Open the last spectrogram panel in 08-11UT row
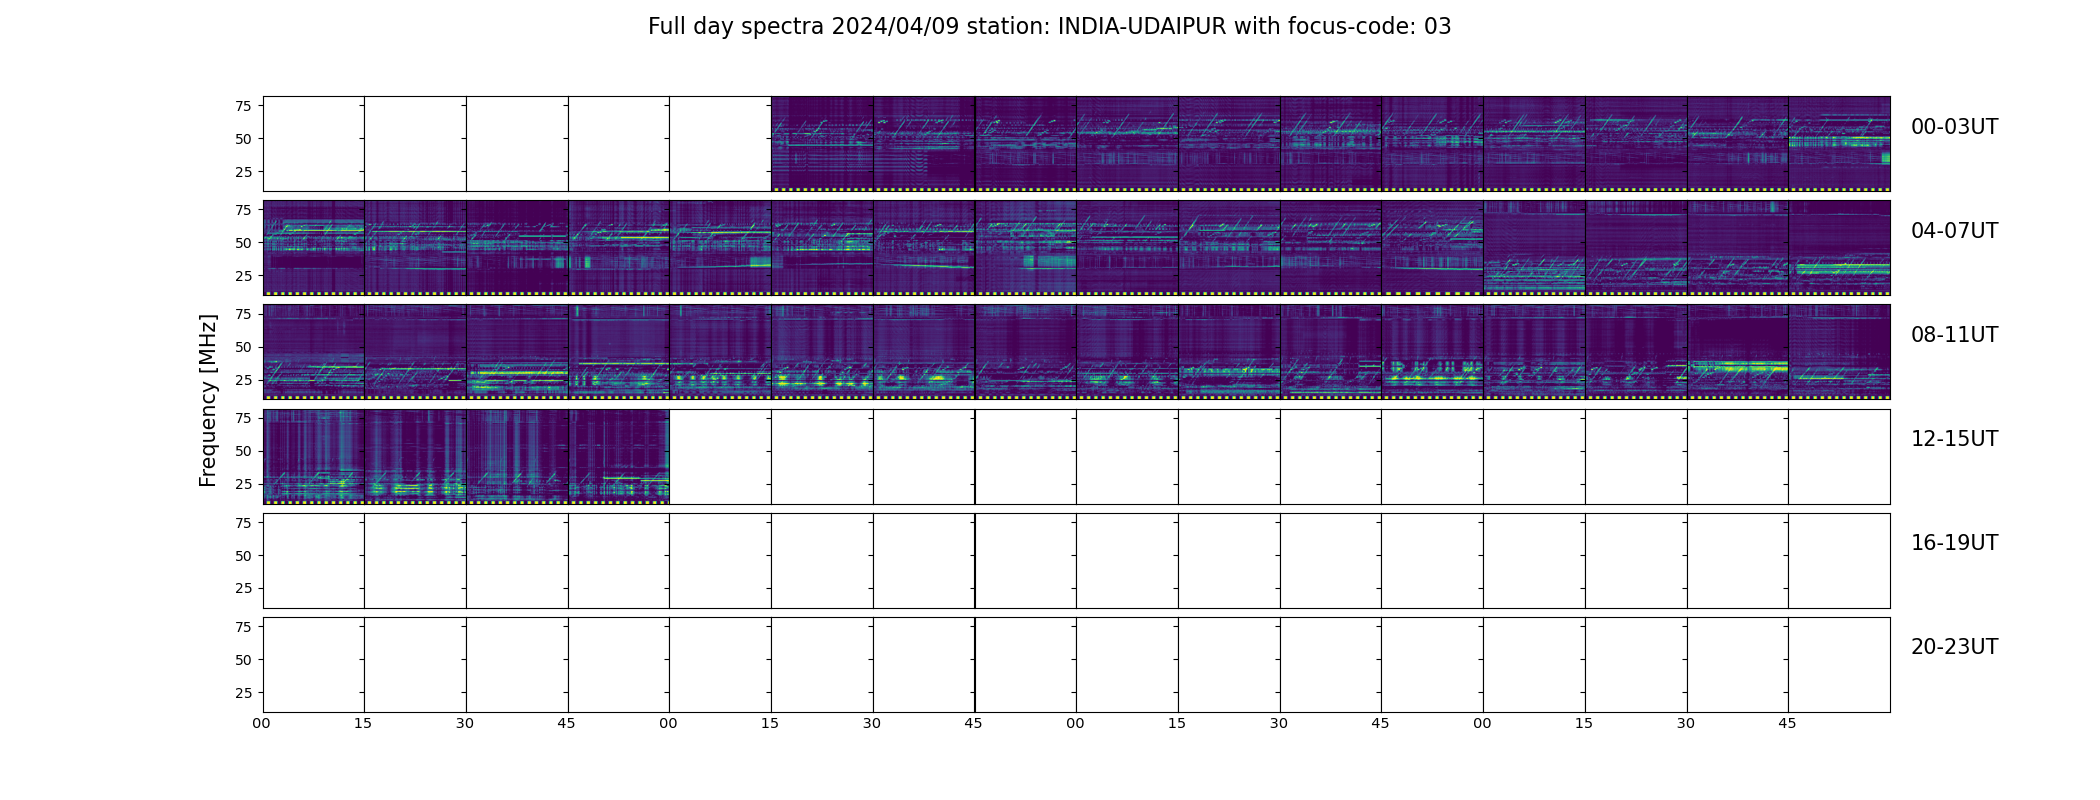This screenshot has width=2100, height=800. pyautogui.click(x=1839, y=352)
